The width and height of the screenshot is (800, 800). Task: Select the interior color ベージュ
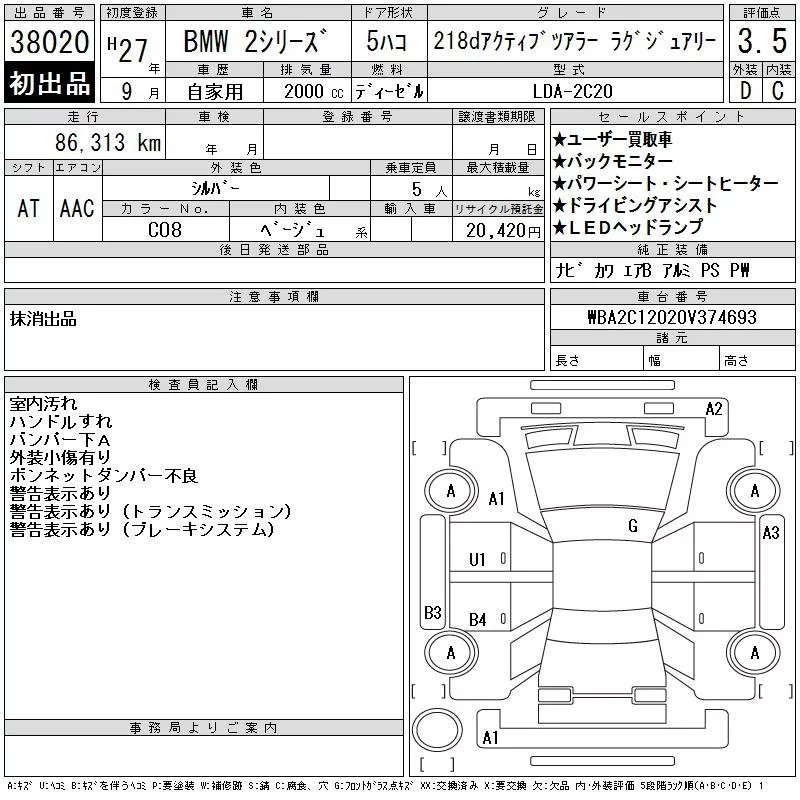[x=293, y=230]
